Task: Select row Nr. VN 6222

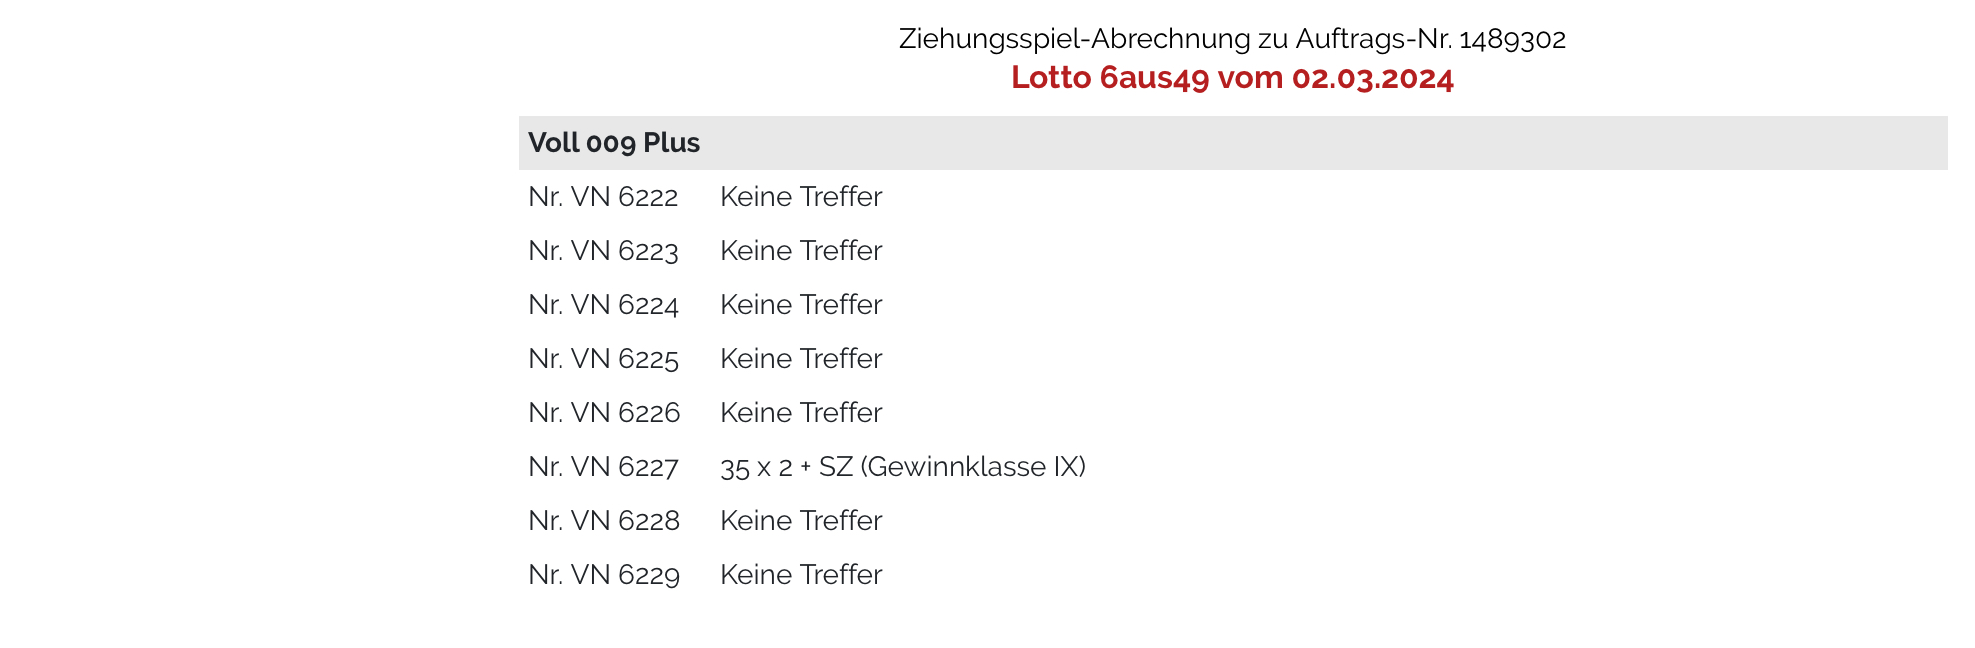Action: pos(1233,197)
